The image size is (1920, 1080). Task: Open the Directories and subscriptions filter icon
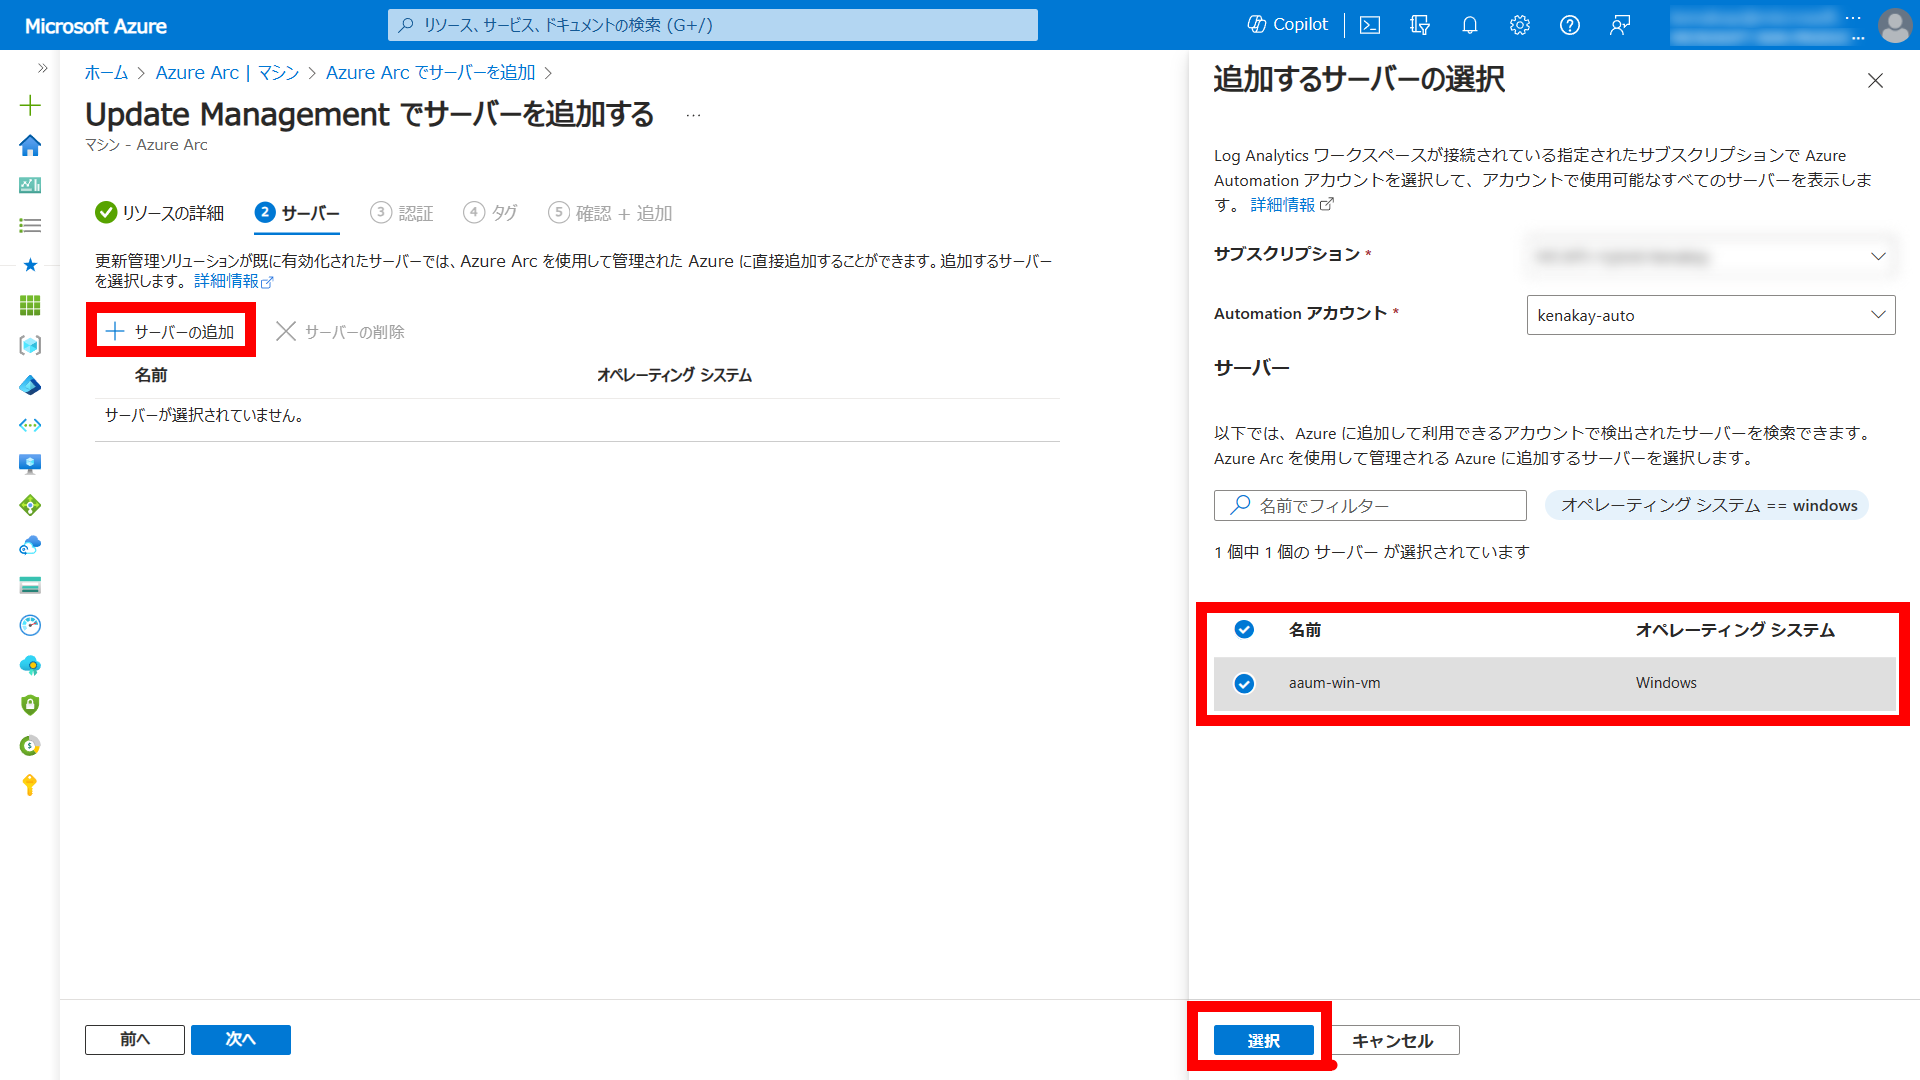pos(1420,25)
